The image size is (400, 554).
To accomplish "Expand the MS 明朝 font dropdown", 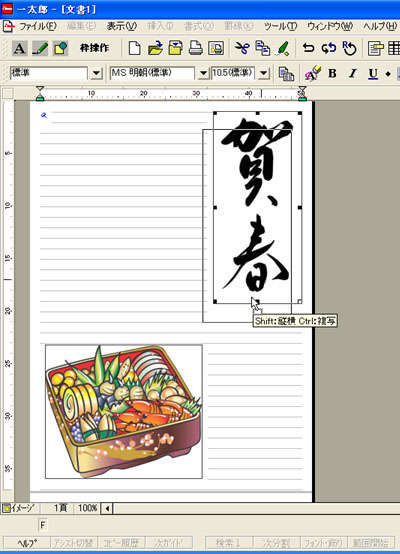I will [203, 73].
